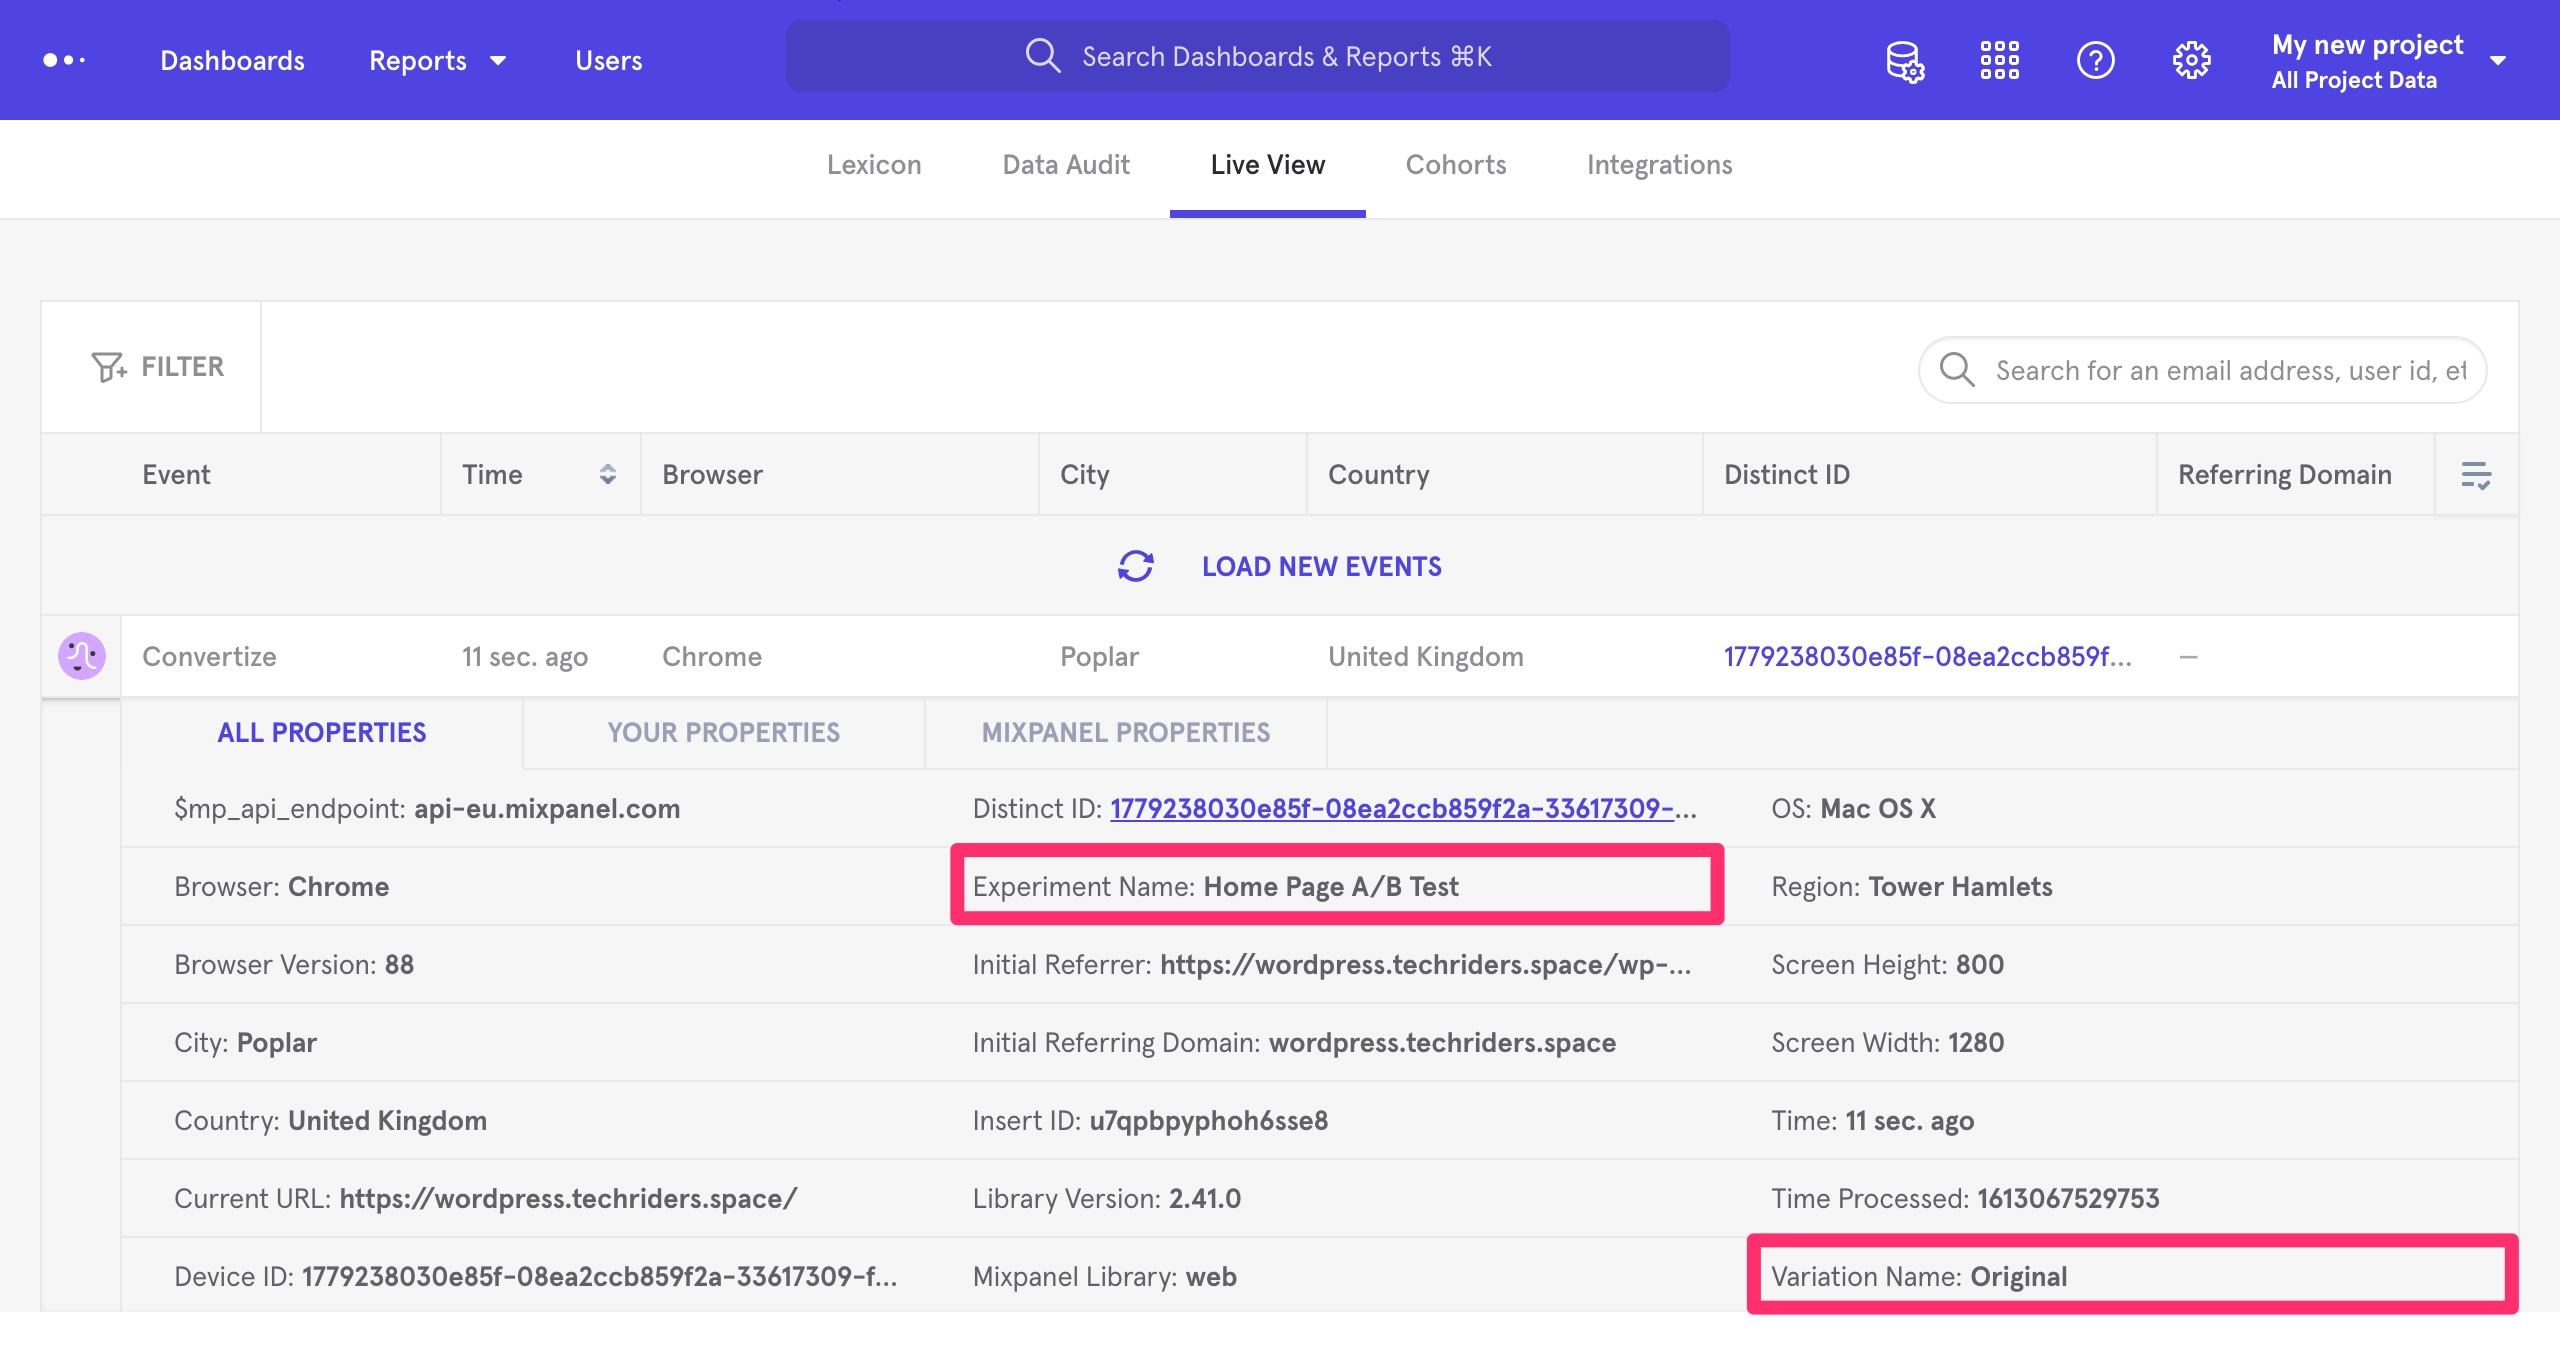Click the Current URL property

486,1198
